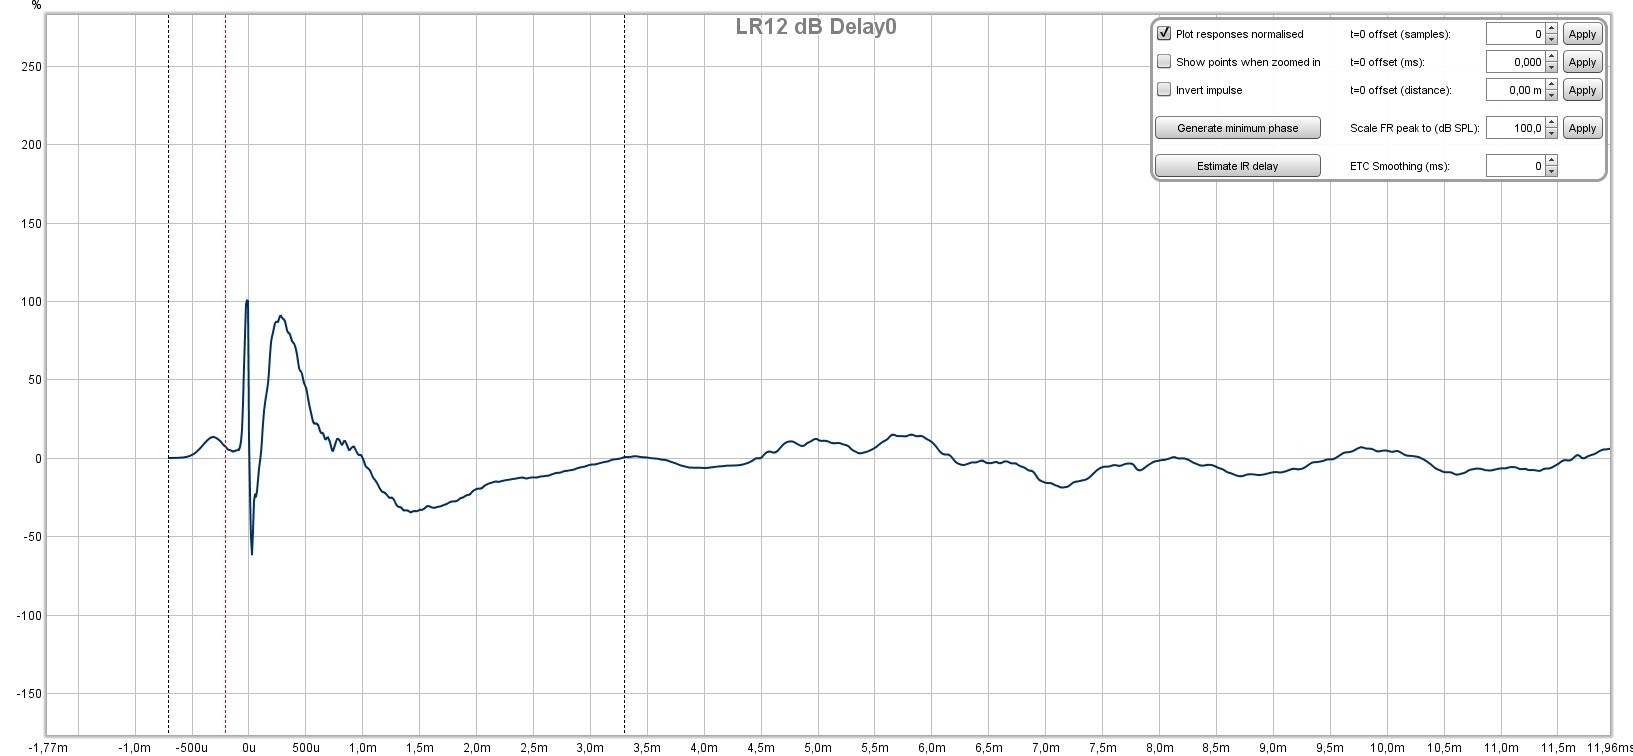Focus the ETC Smoothing (ms) field

click(1515, 166)
